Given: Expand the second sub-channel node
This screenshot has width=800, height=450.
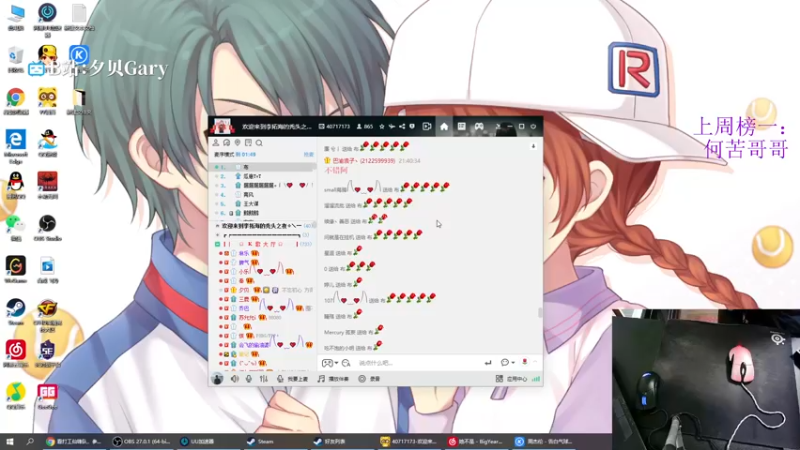Looking at the screenshot, I should [x=218, y=235].
